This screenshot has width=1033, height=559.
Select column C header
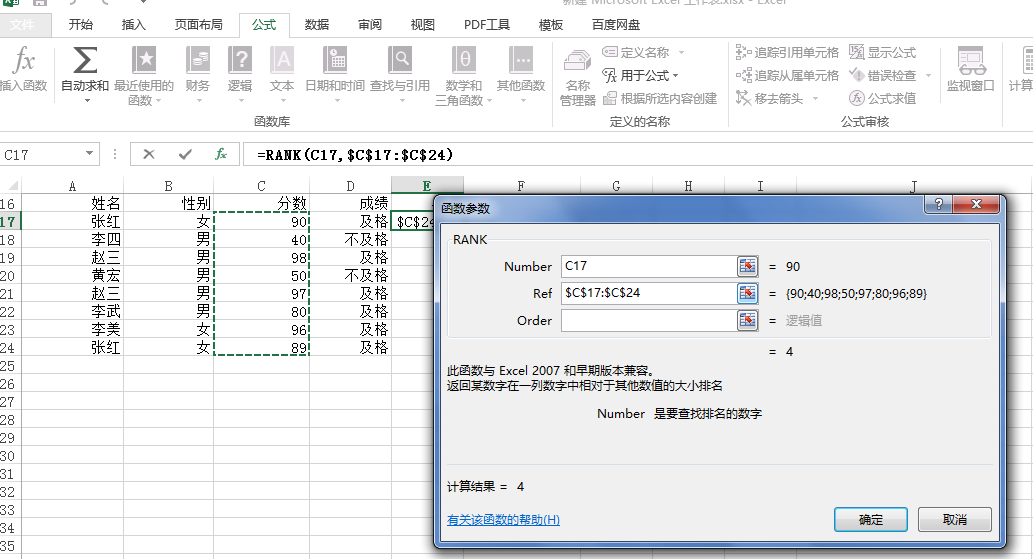click(262, 186)
